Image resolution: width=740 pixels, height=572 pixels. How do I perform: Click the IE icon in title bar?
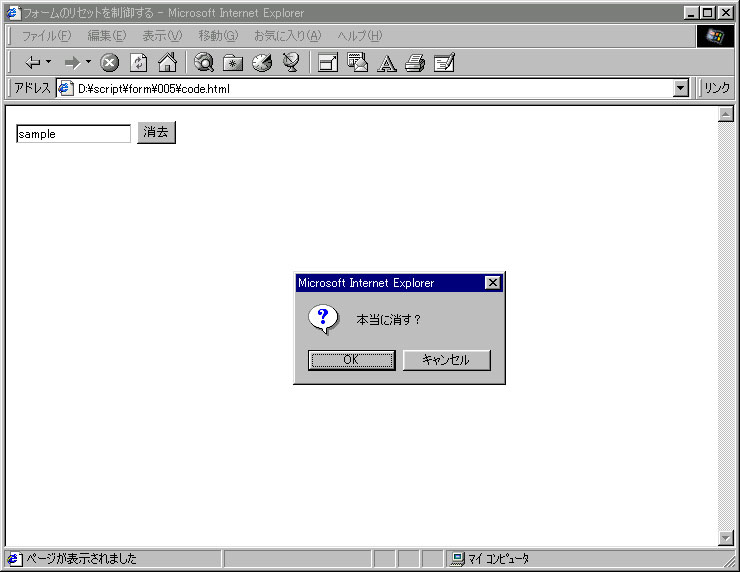(14, 13)
